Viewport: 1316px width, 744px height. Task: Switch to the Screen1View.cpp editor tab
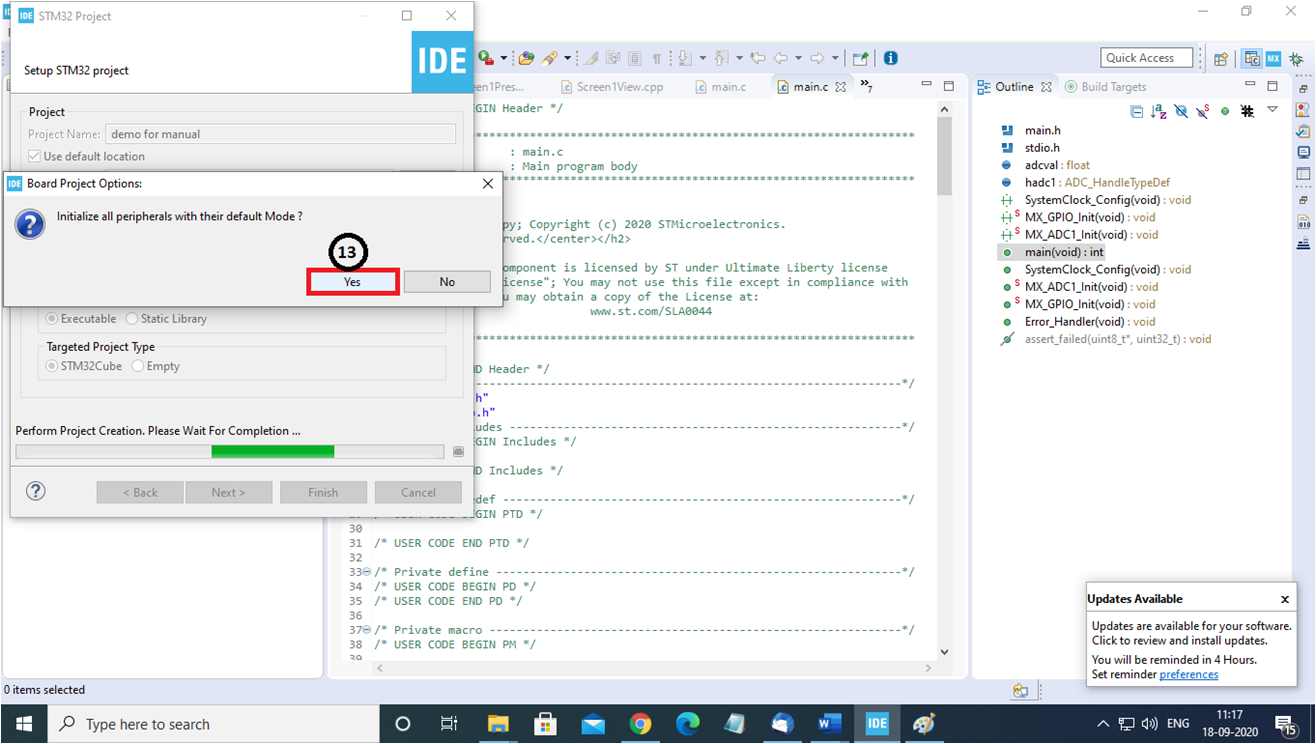pos(611,87)
